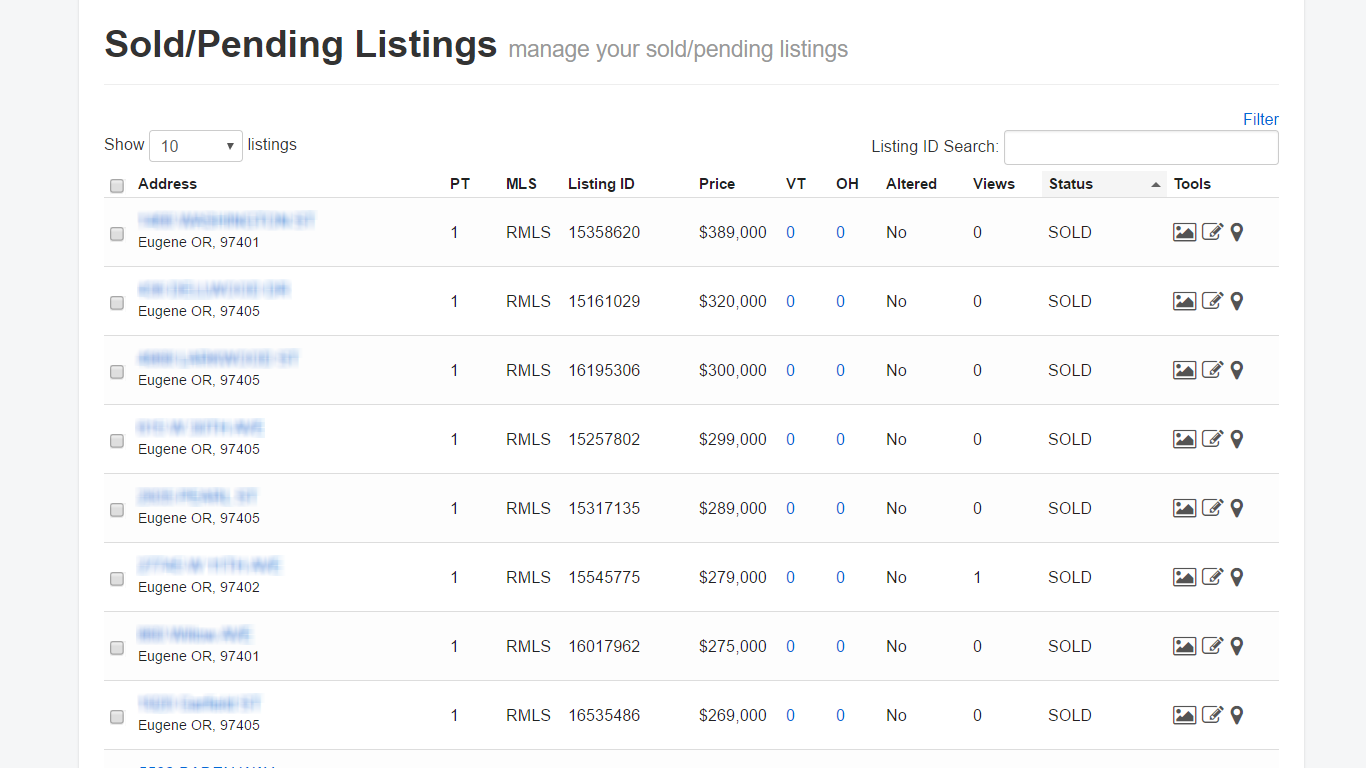Edit listing 16195306 with pencil icon
The height and width of the screenshot is (768, 1366).
pos(1212,370)
